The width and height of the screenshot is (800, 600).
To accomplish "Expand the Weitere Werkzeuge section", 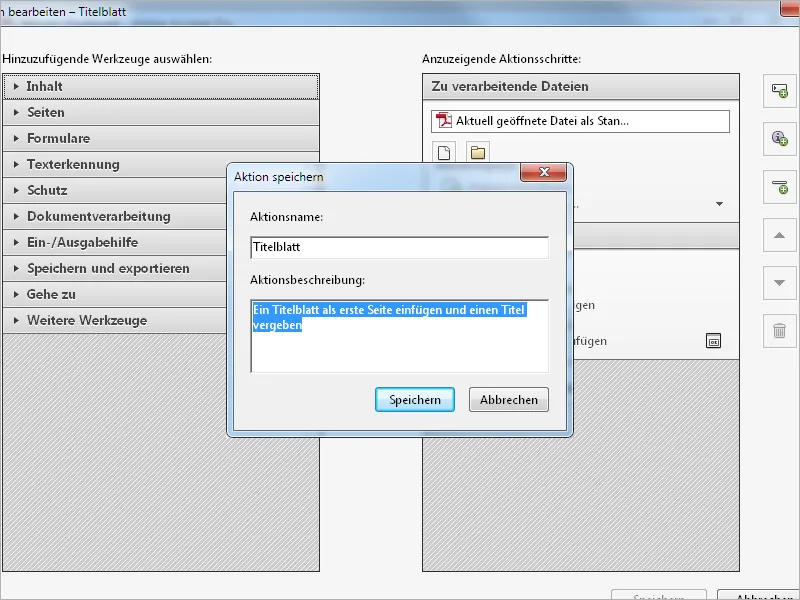I will tap(115, 320).
